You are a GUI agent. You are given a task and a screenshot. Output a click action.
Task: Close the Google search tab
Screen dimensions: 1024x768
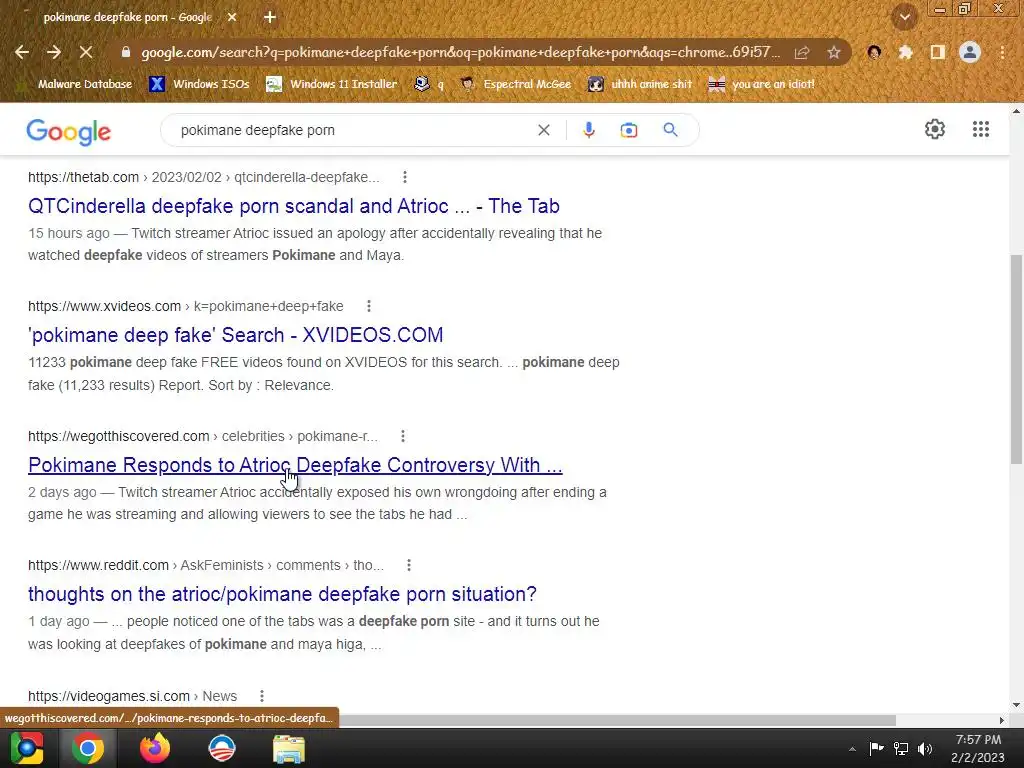tap(232, 17)
